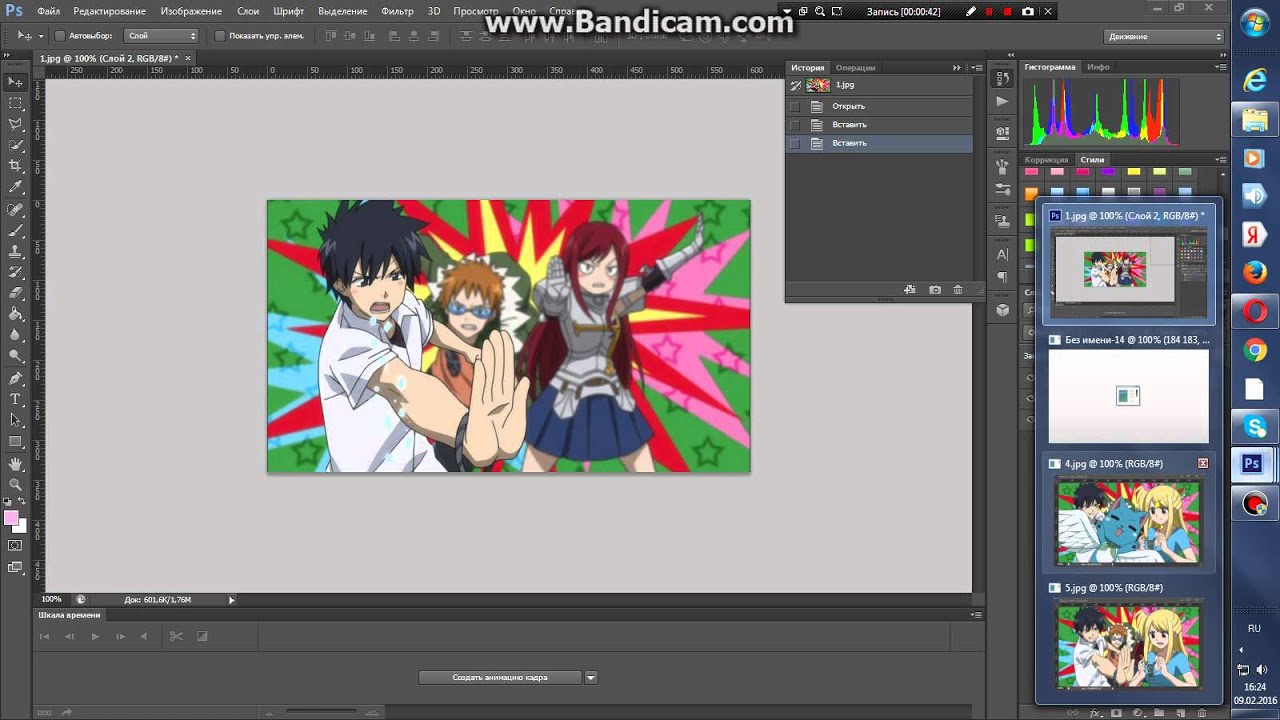
Task: Create new snapshot camera icon in History
Action: [x=935, y=290]
